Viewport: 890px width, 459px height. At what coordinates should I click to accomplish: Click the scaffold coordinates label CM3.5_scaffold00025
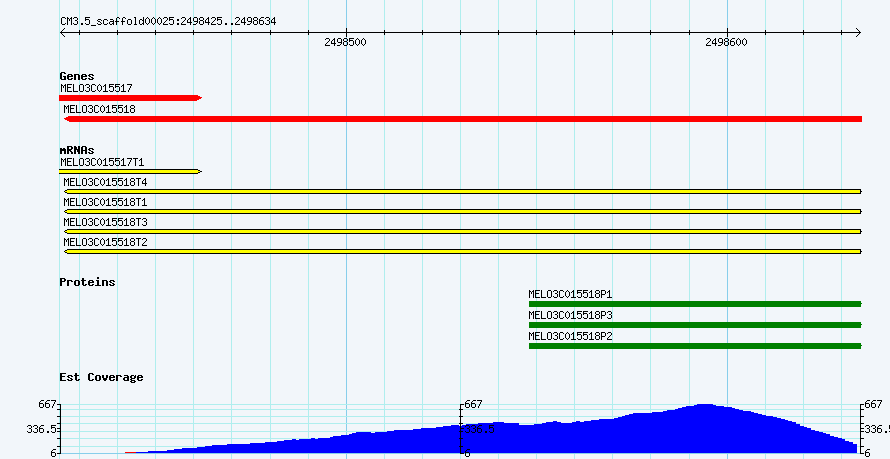(x=169, y=22)
